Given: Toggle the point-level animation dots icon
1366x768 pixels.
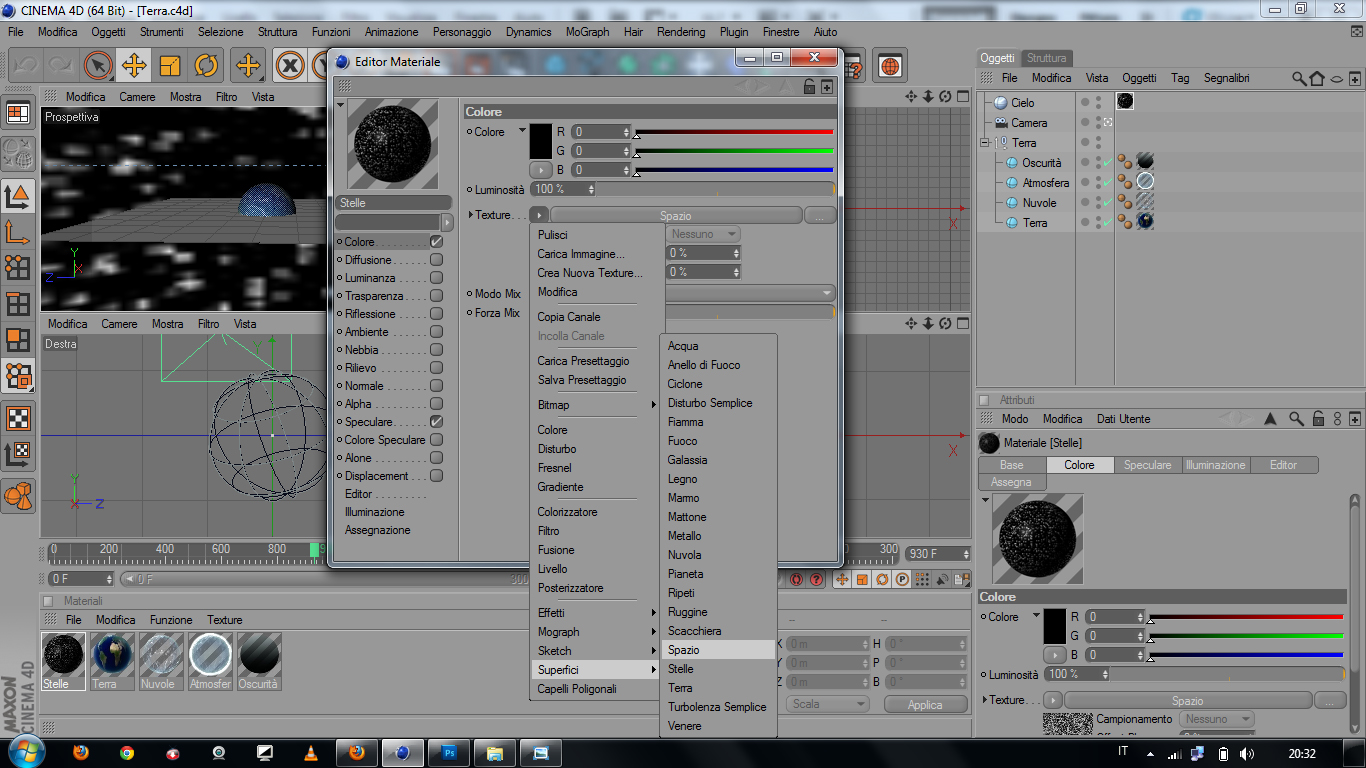Looking at the screenshot, I should (922, 579).
